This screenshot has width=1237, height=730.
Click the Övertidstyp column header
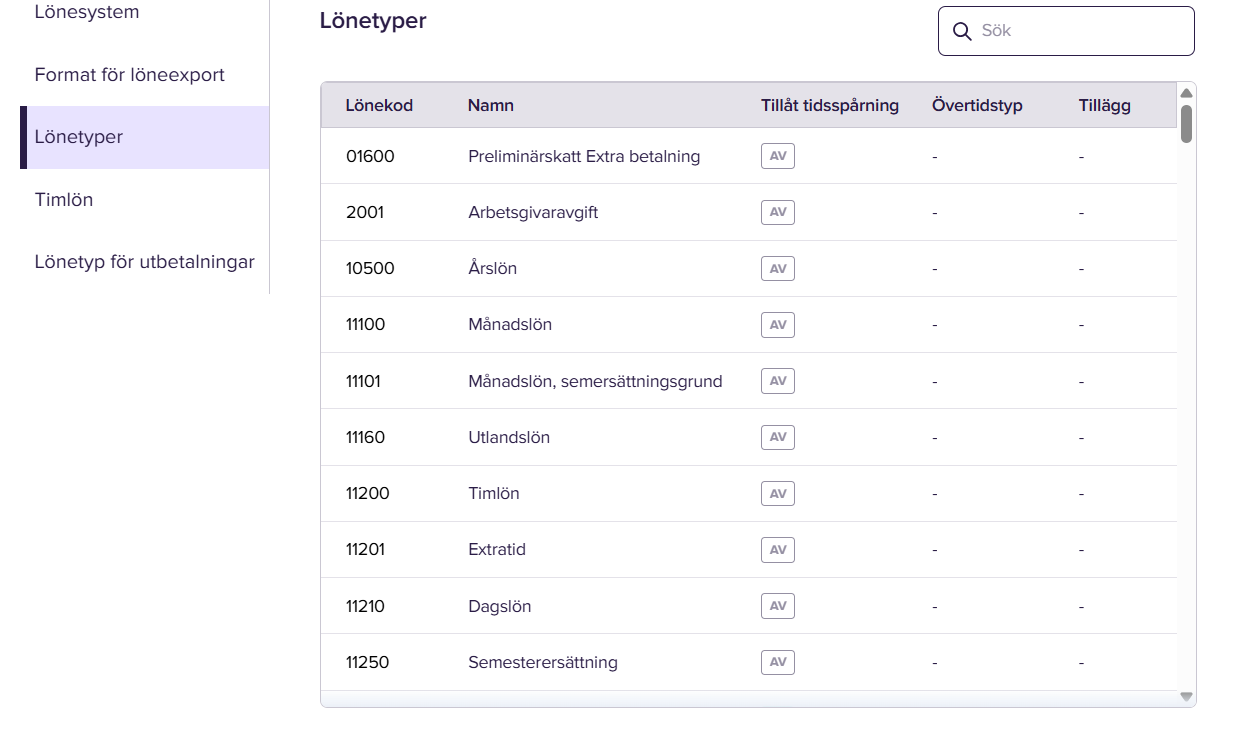coord(977,105)
